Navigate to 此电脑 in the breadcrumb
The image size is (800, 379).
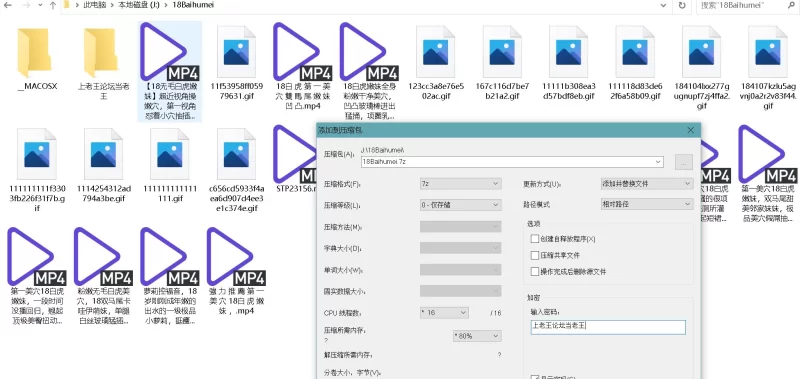tap(94, 6)
